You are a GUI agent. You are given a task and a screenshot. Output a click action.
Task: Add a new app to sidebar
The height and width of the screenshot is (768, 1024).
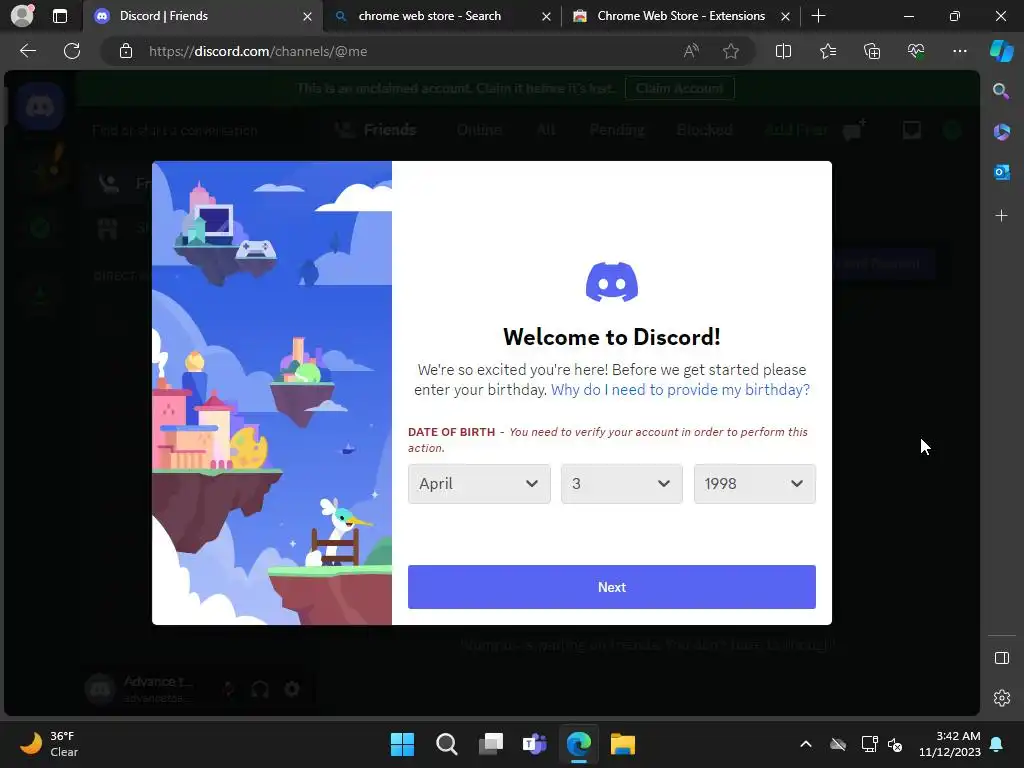tap(1001, 216)
